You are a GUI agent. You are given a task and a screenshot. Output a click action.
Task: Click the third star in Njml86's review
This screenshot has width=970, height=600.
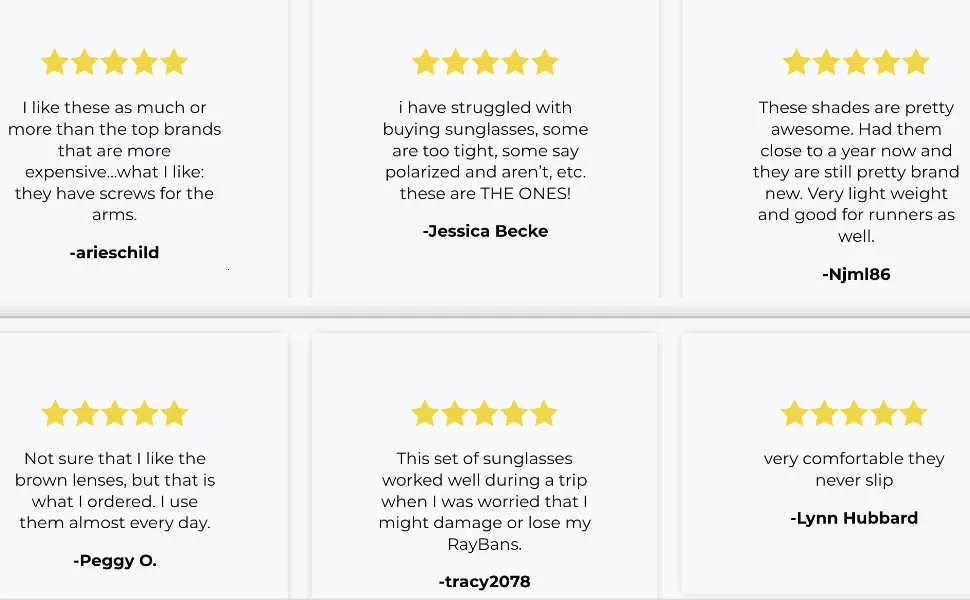point(856,63)
